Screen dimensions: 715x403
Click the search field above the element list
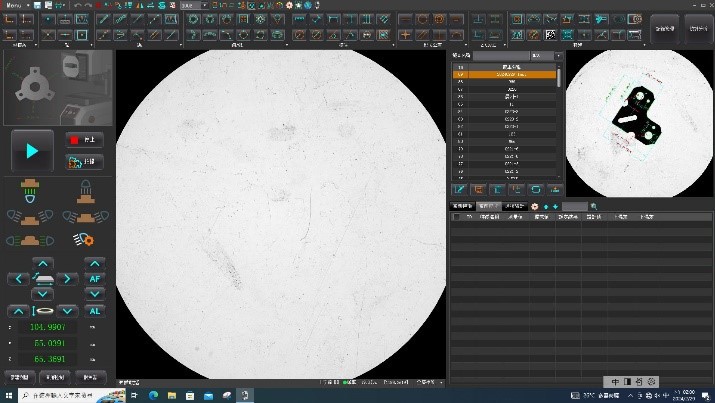pos(501,55)
